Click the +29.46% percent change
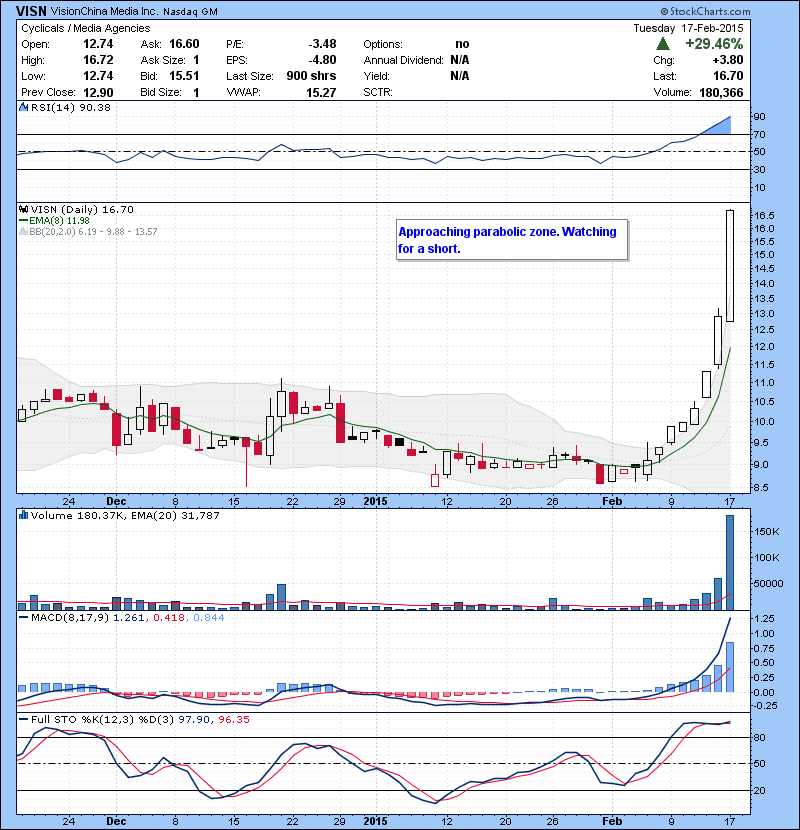 point(714,43)
